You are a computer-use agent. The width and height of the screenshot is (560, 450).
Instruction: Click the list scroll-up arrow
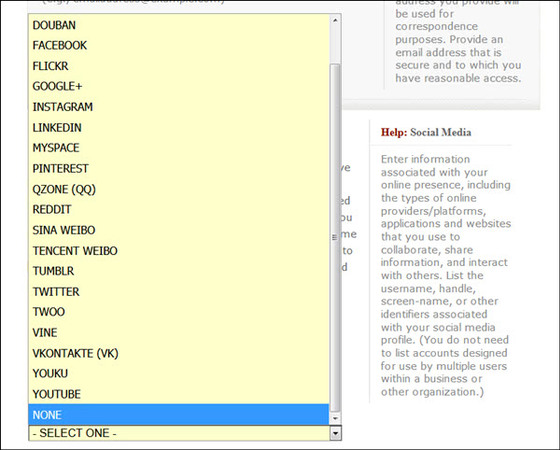tap(335, 20)
